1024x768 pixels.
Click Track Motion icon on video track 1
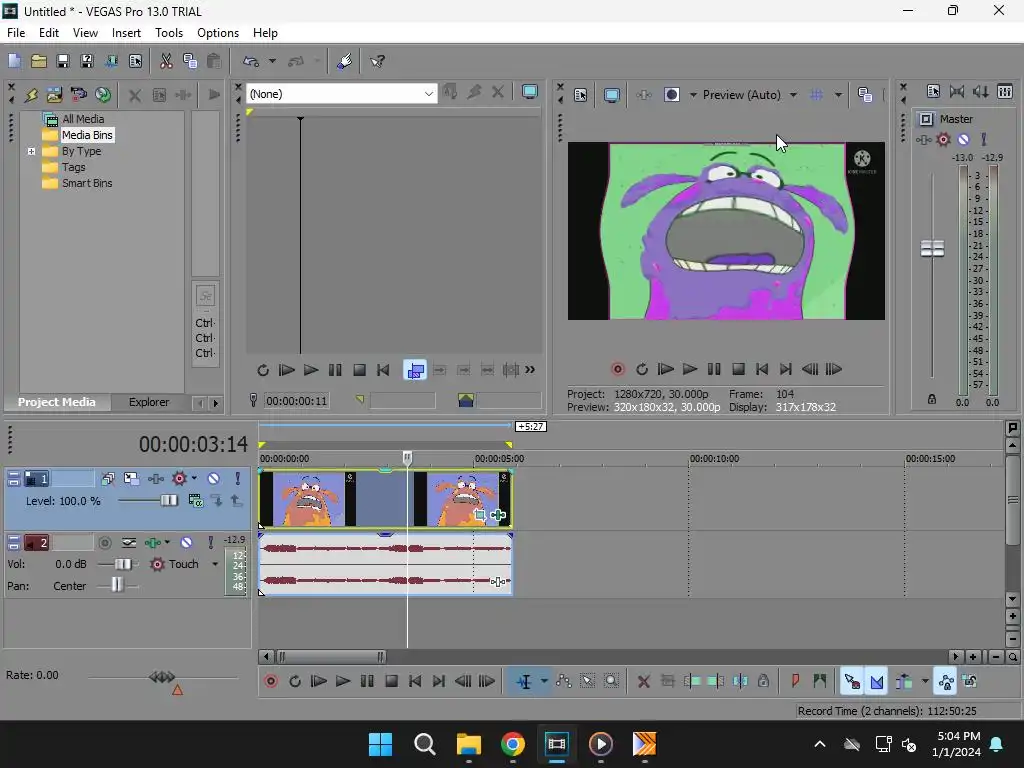[x=131, y=479]
